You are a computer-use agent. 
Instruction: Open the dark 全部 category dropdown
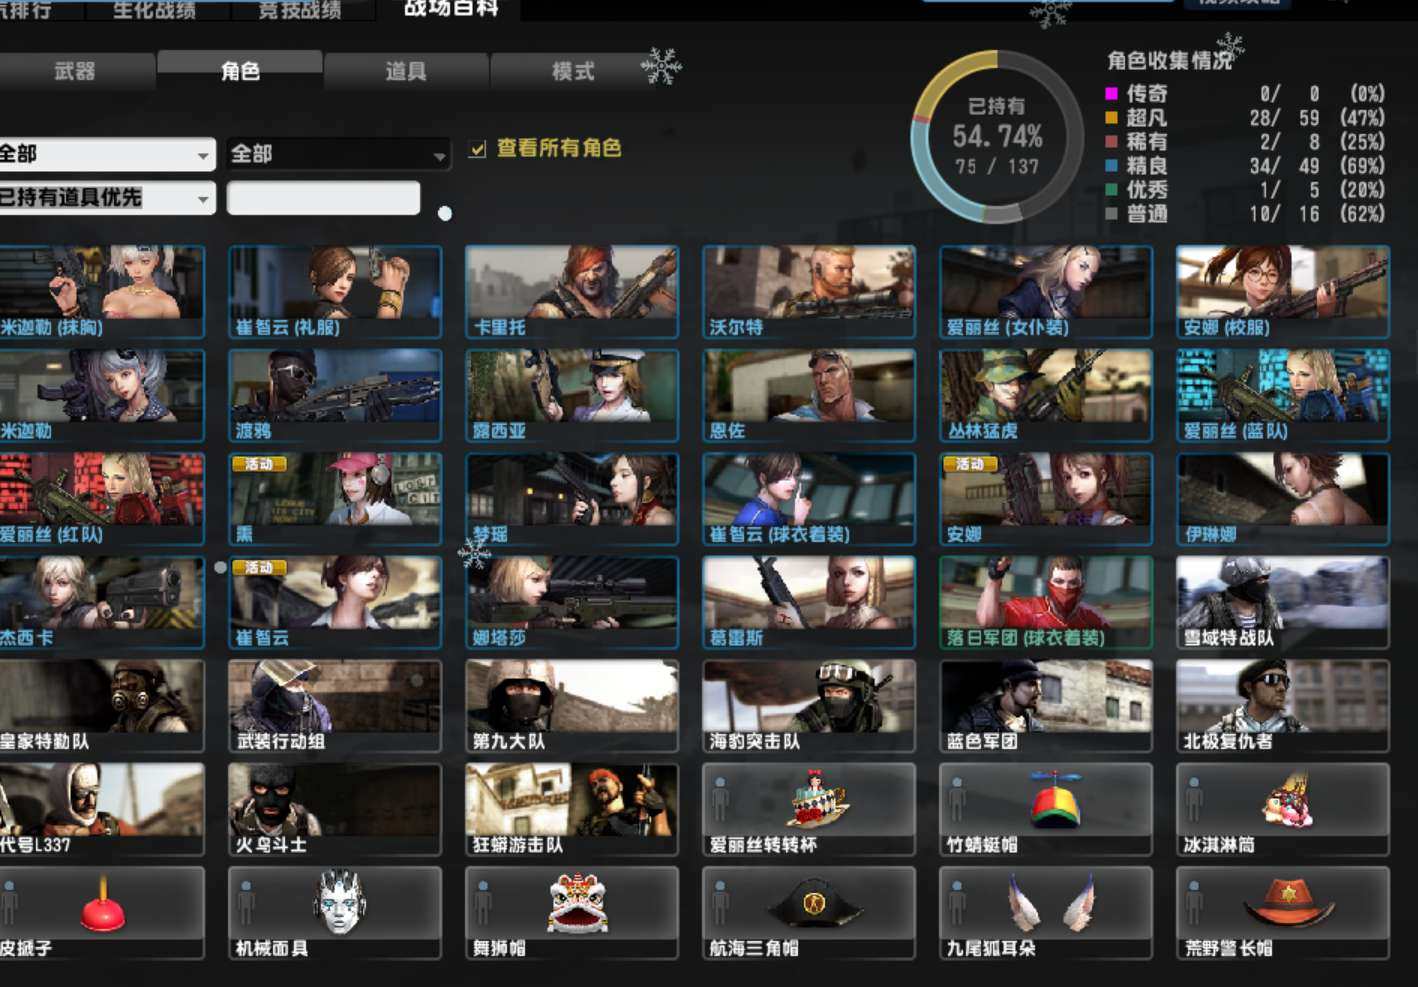337,154
